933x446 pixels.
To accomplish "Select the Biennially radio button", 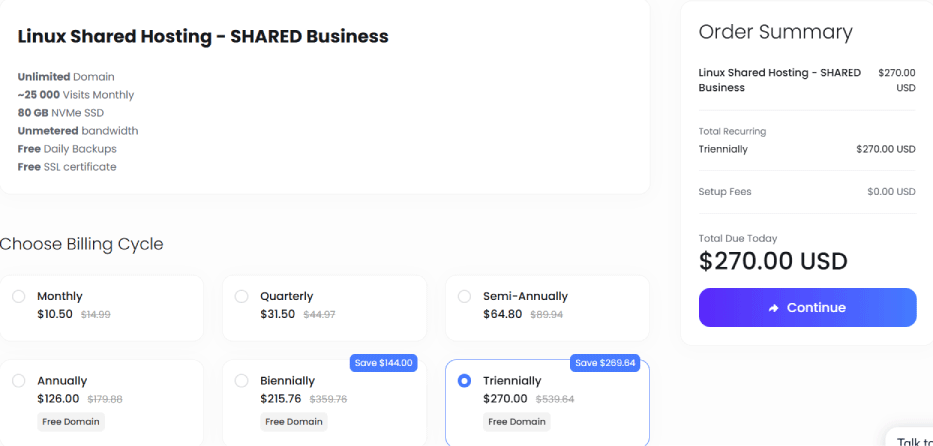I will coord(241,381).
